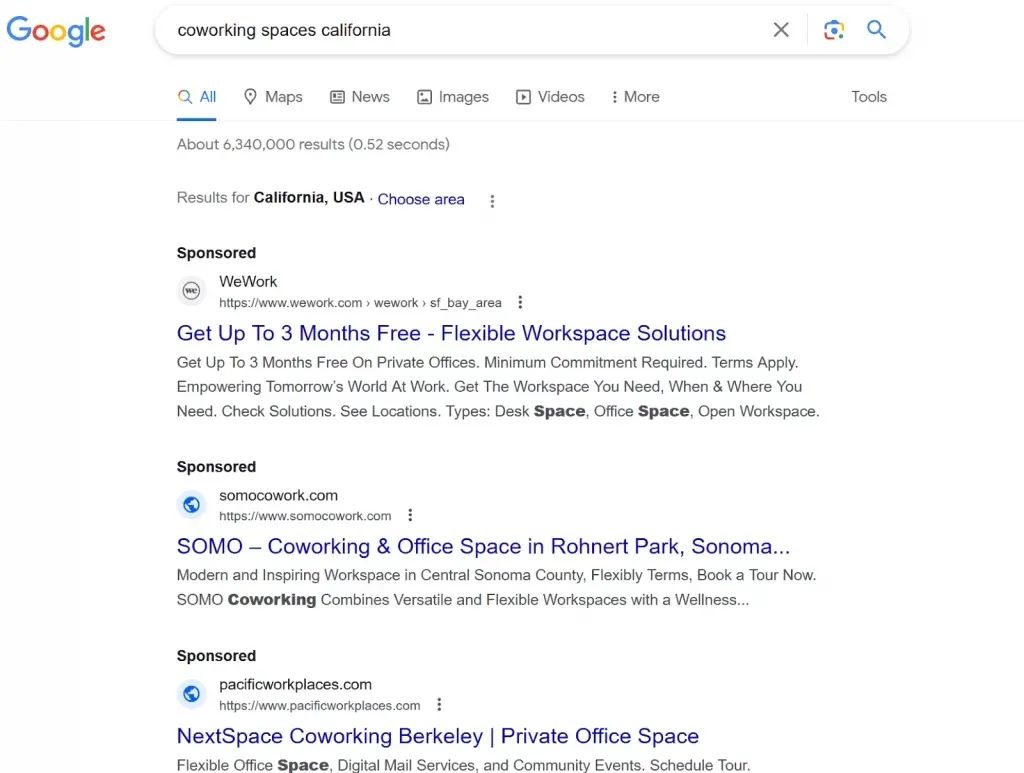Open the SOMO Coworking & Office Space result

[x=483, y=546]
